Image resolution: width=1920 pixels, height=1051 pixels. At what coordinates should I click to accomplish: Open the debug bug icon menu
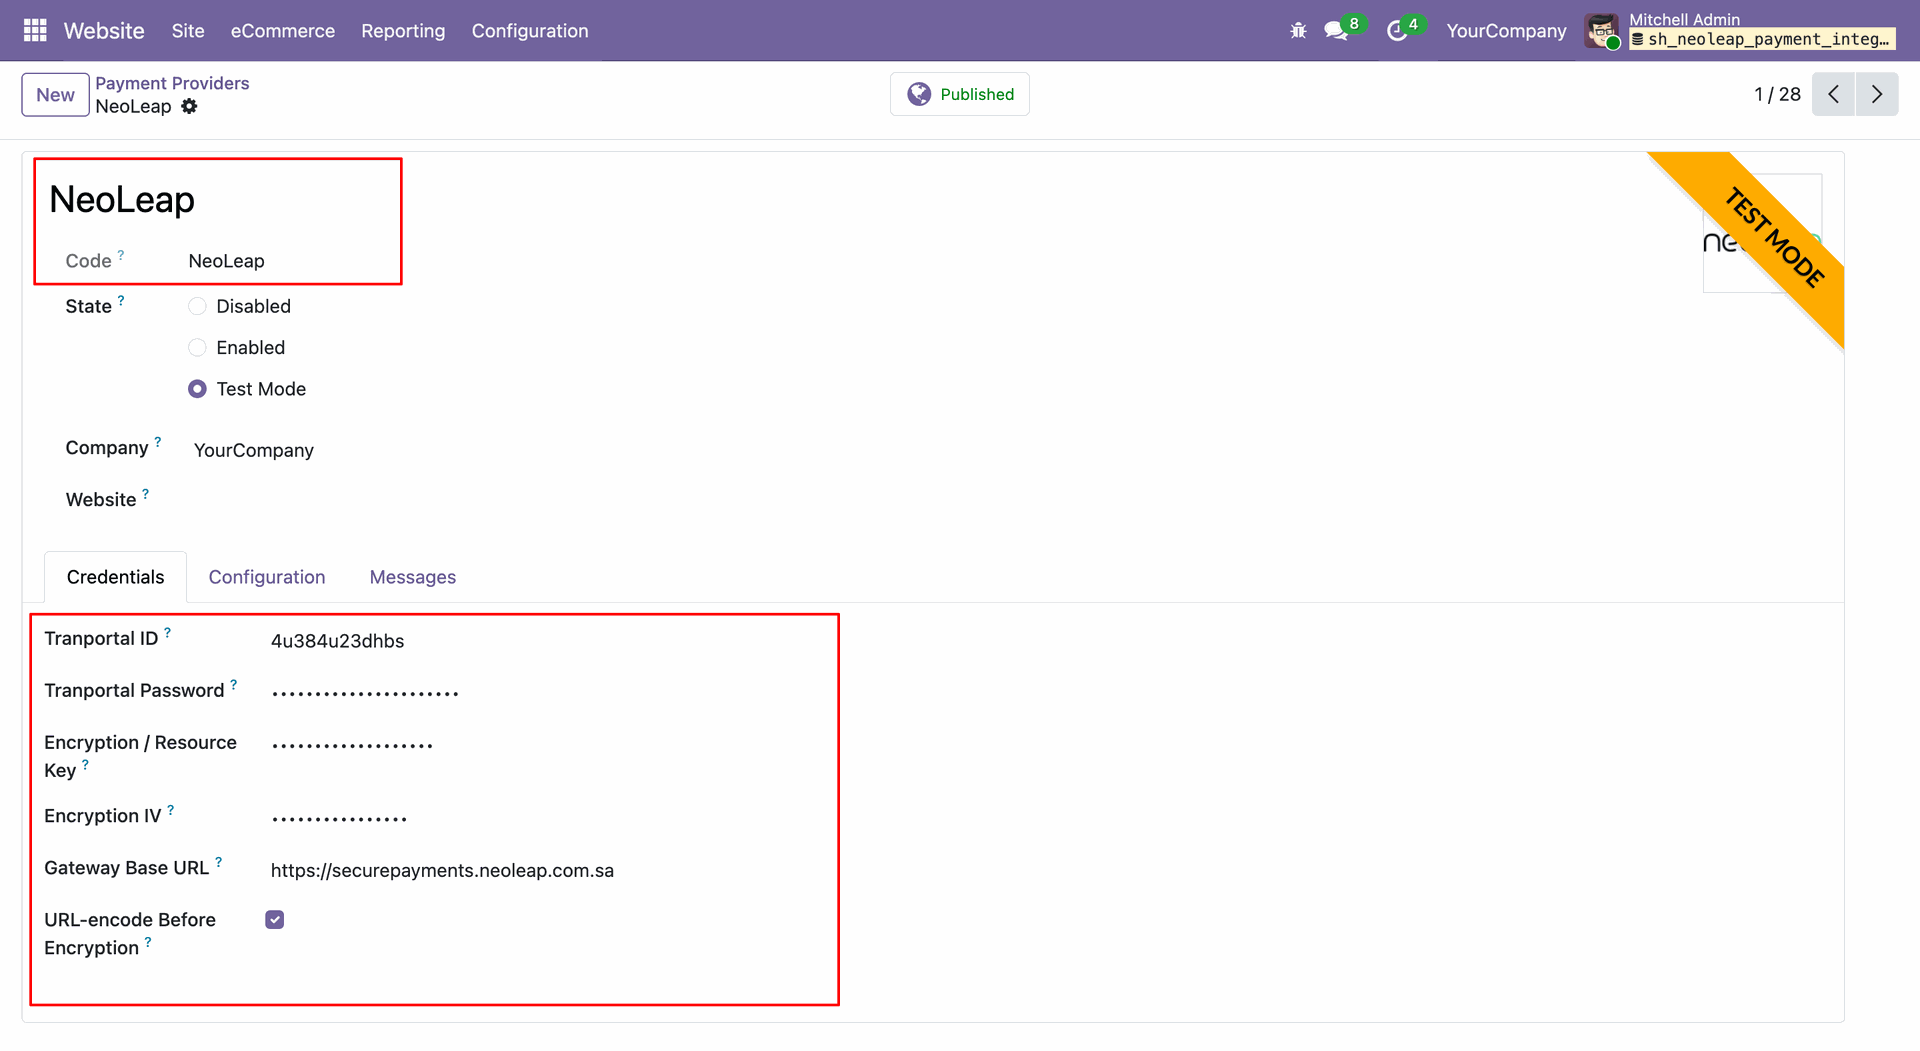(x=1298, y=31)
